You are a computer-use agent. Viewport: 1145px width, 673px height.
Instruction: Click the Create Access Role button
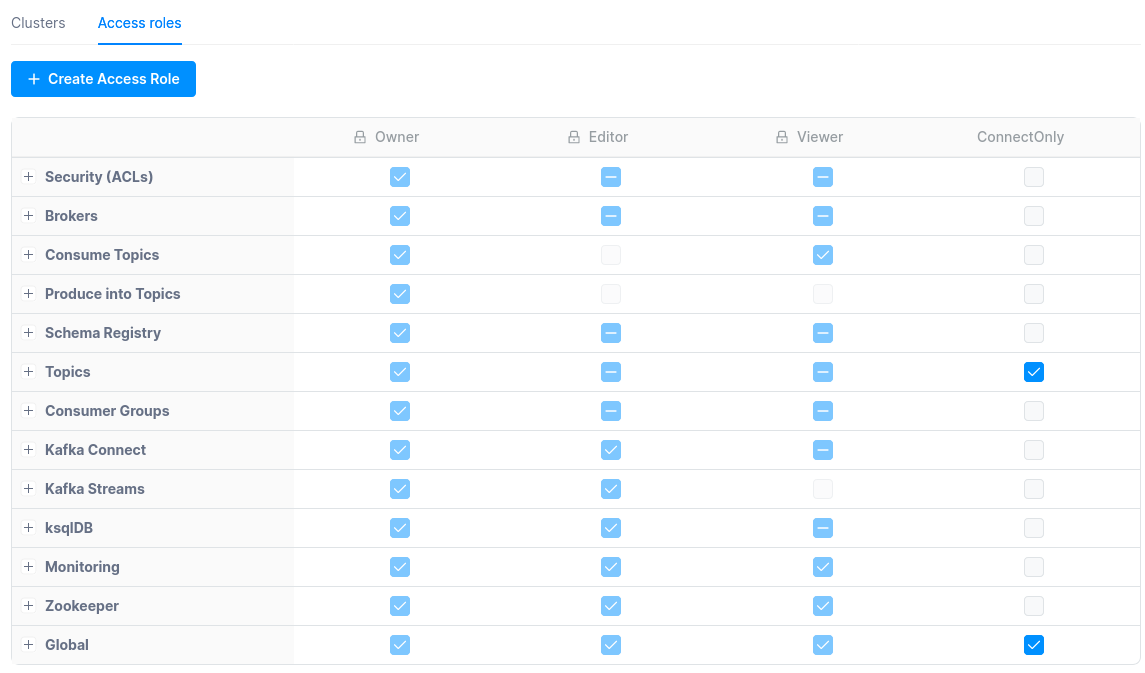click(x=103, y=79)
